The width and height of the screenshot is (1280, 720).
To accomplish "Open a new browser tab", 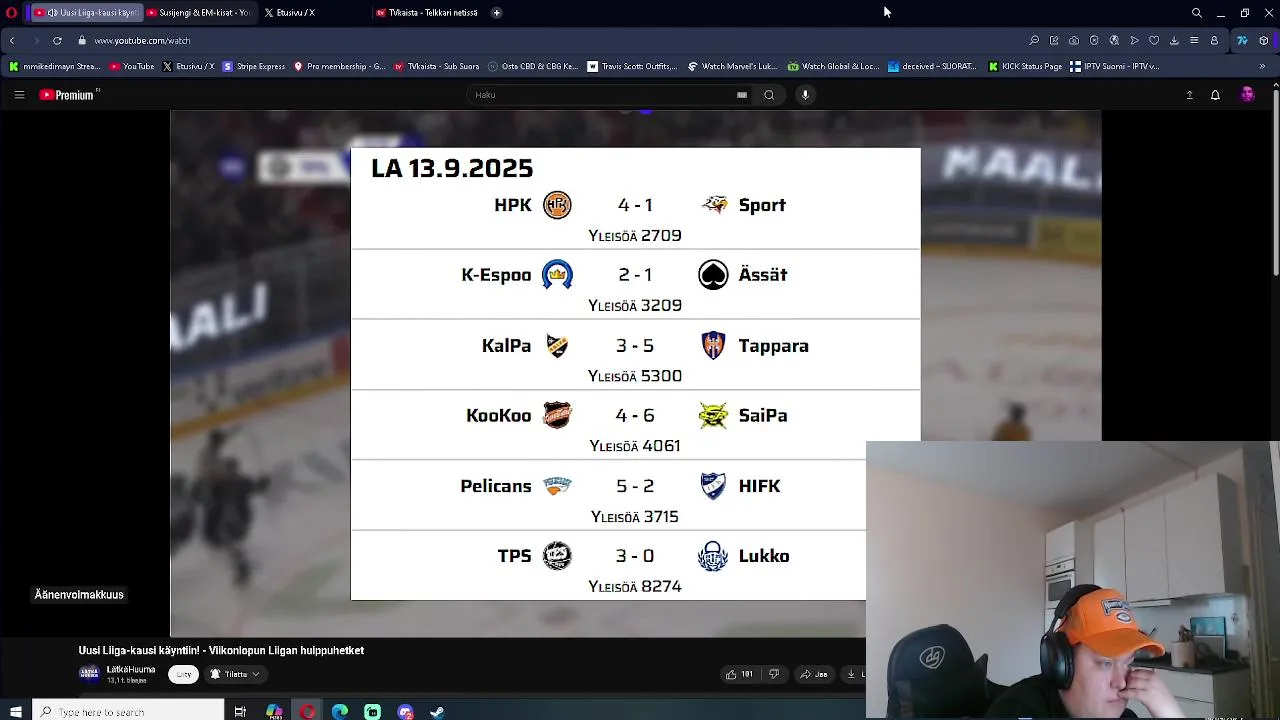I will click(x=496, y=13).
